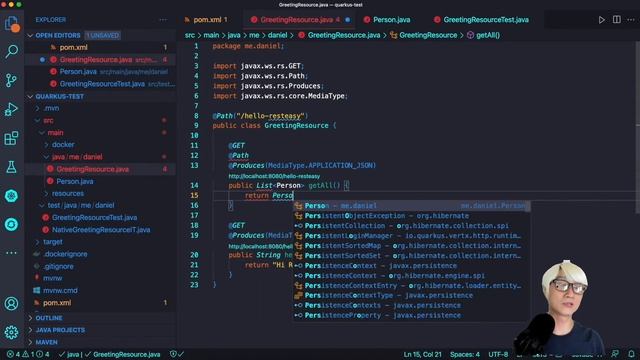Expand the Outline section

[x=49, y=318]
